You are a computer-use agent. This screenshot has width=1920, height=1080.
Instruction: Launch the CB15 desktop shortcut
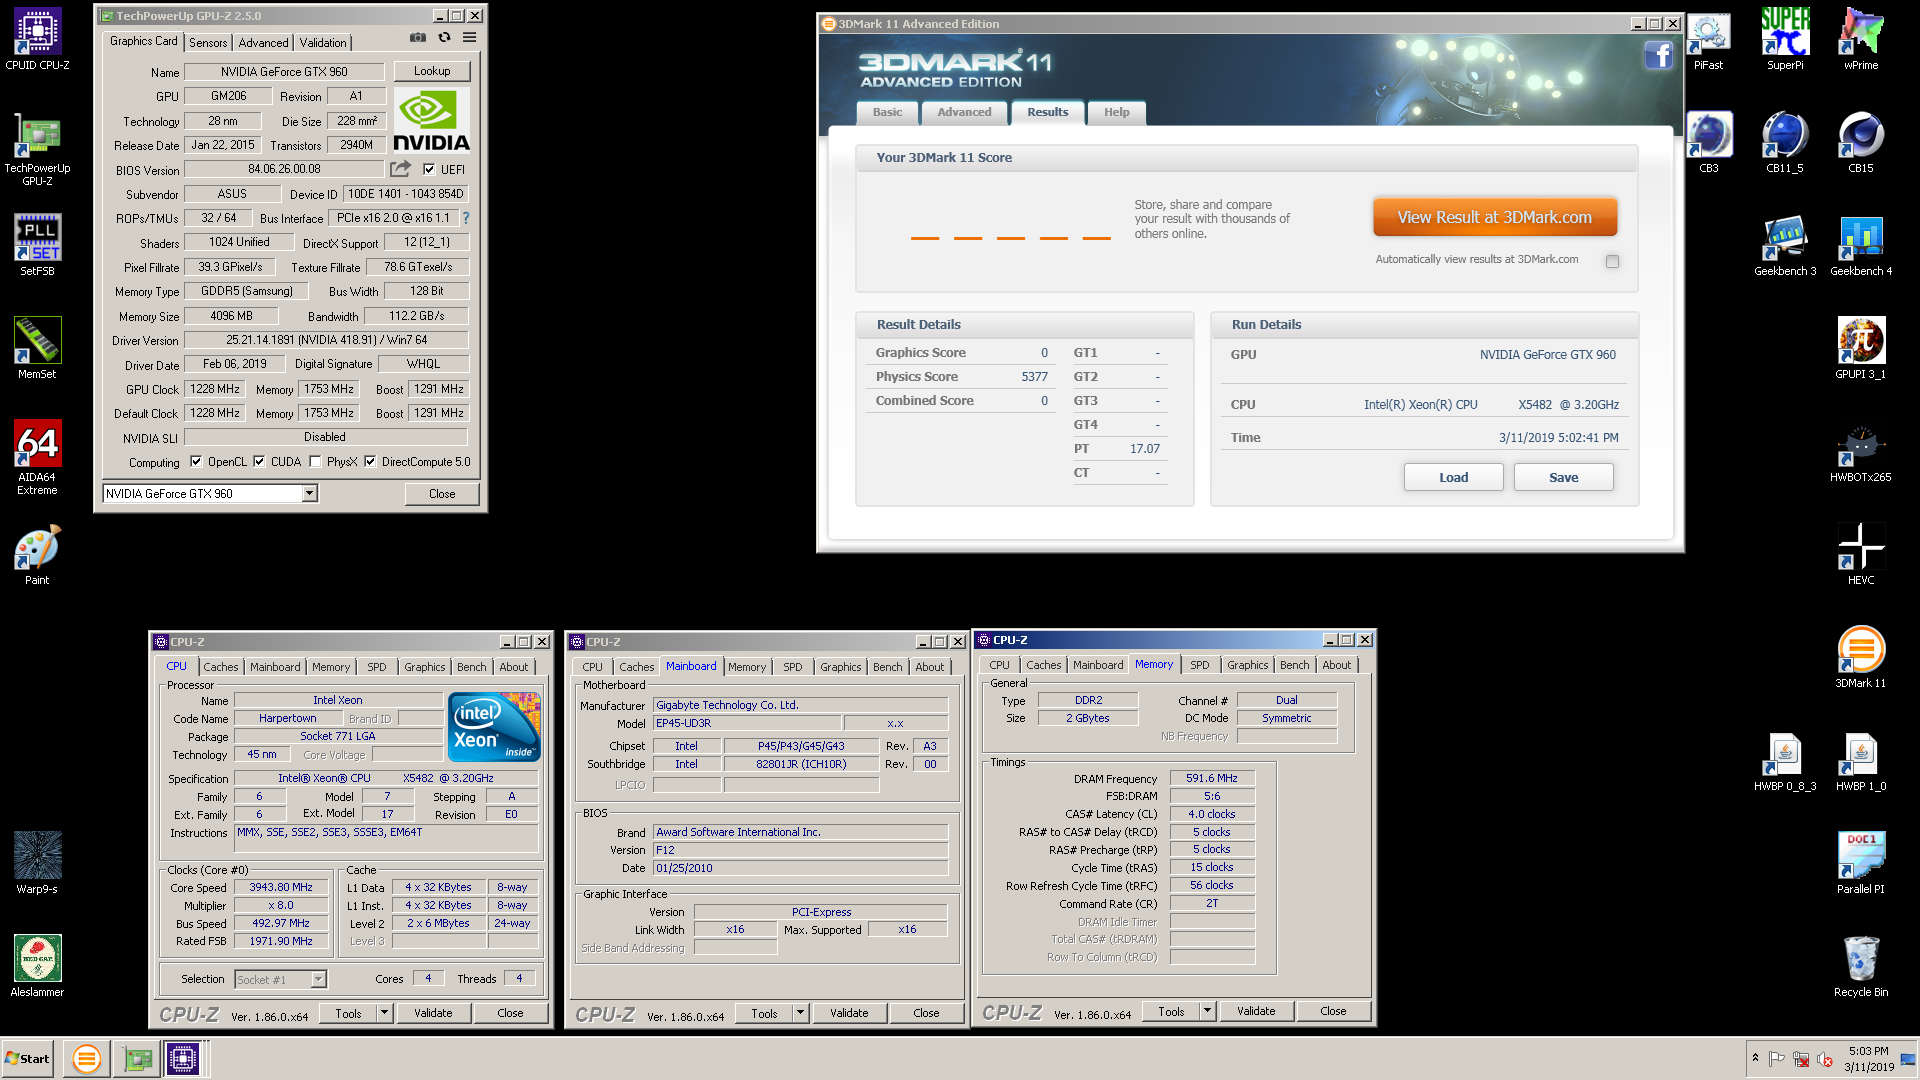[x=1861, y=142]
